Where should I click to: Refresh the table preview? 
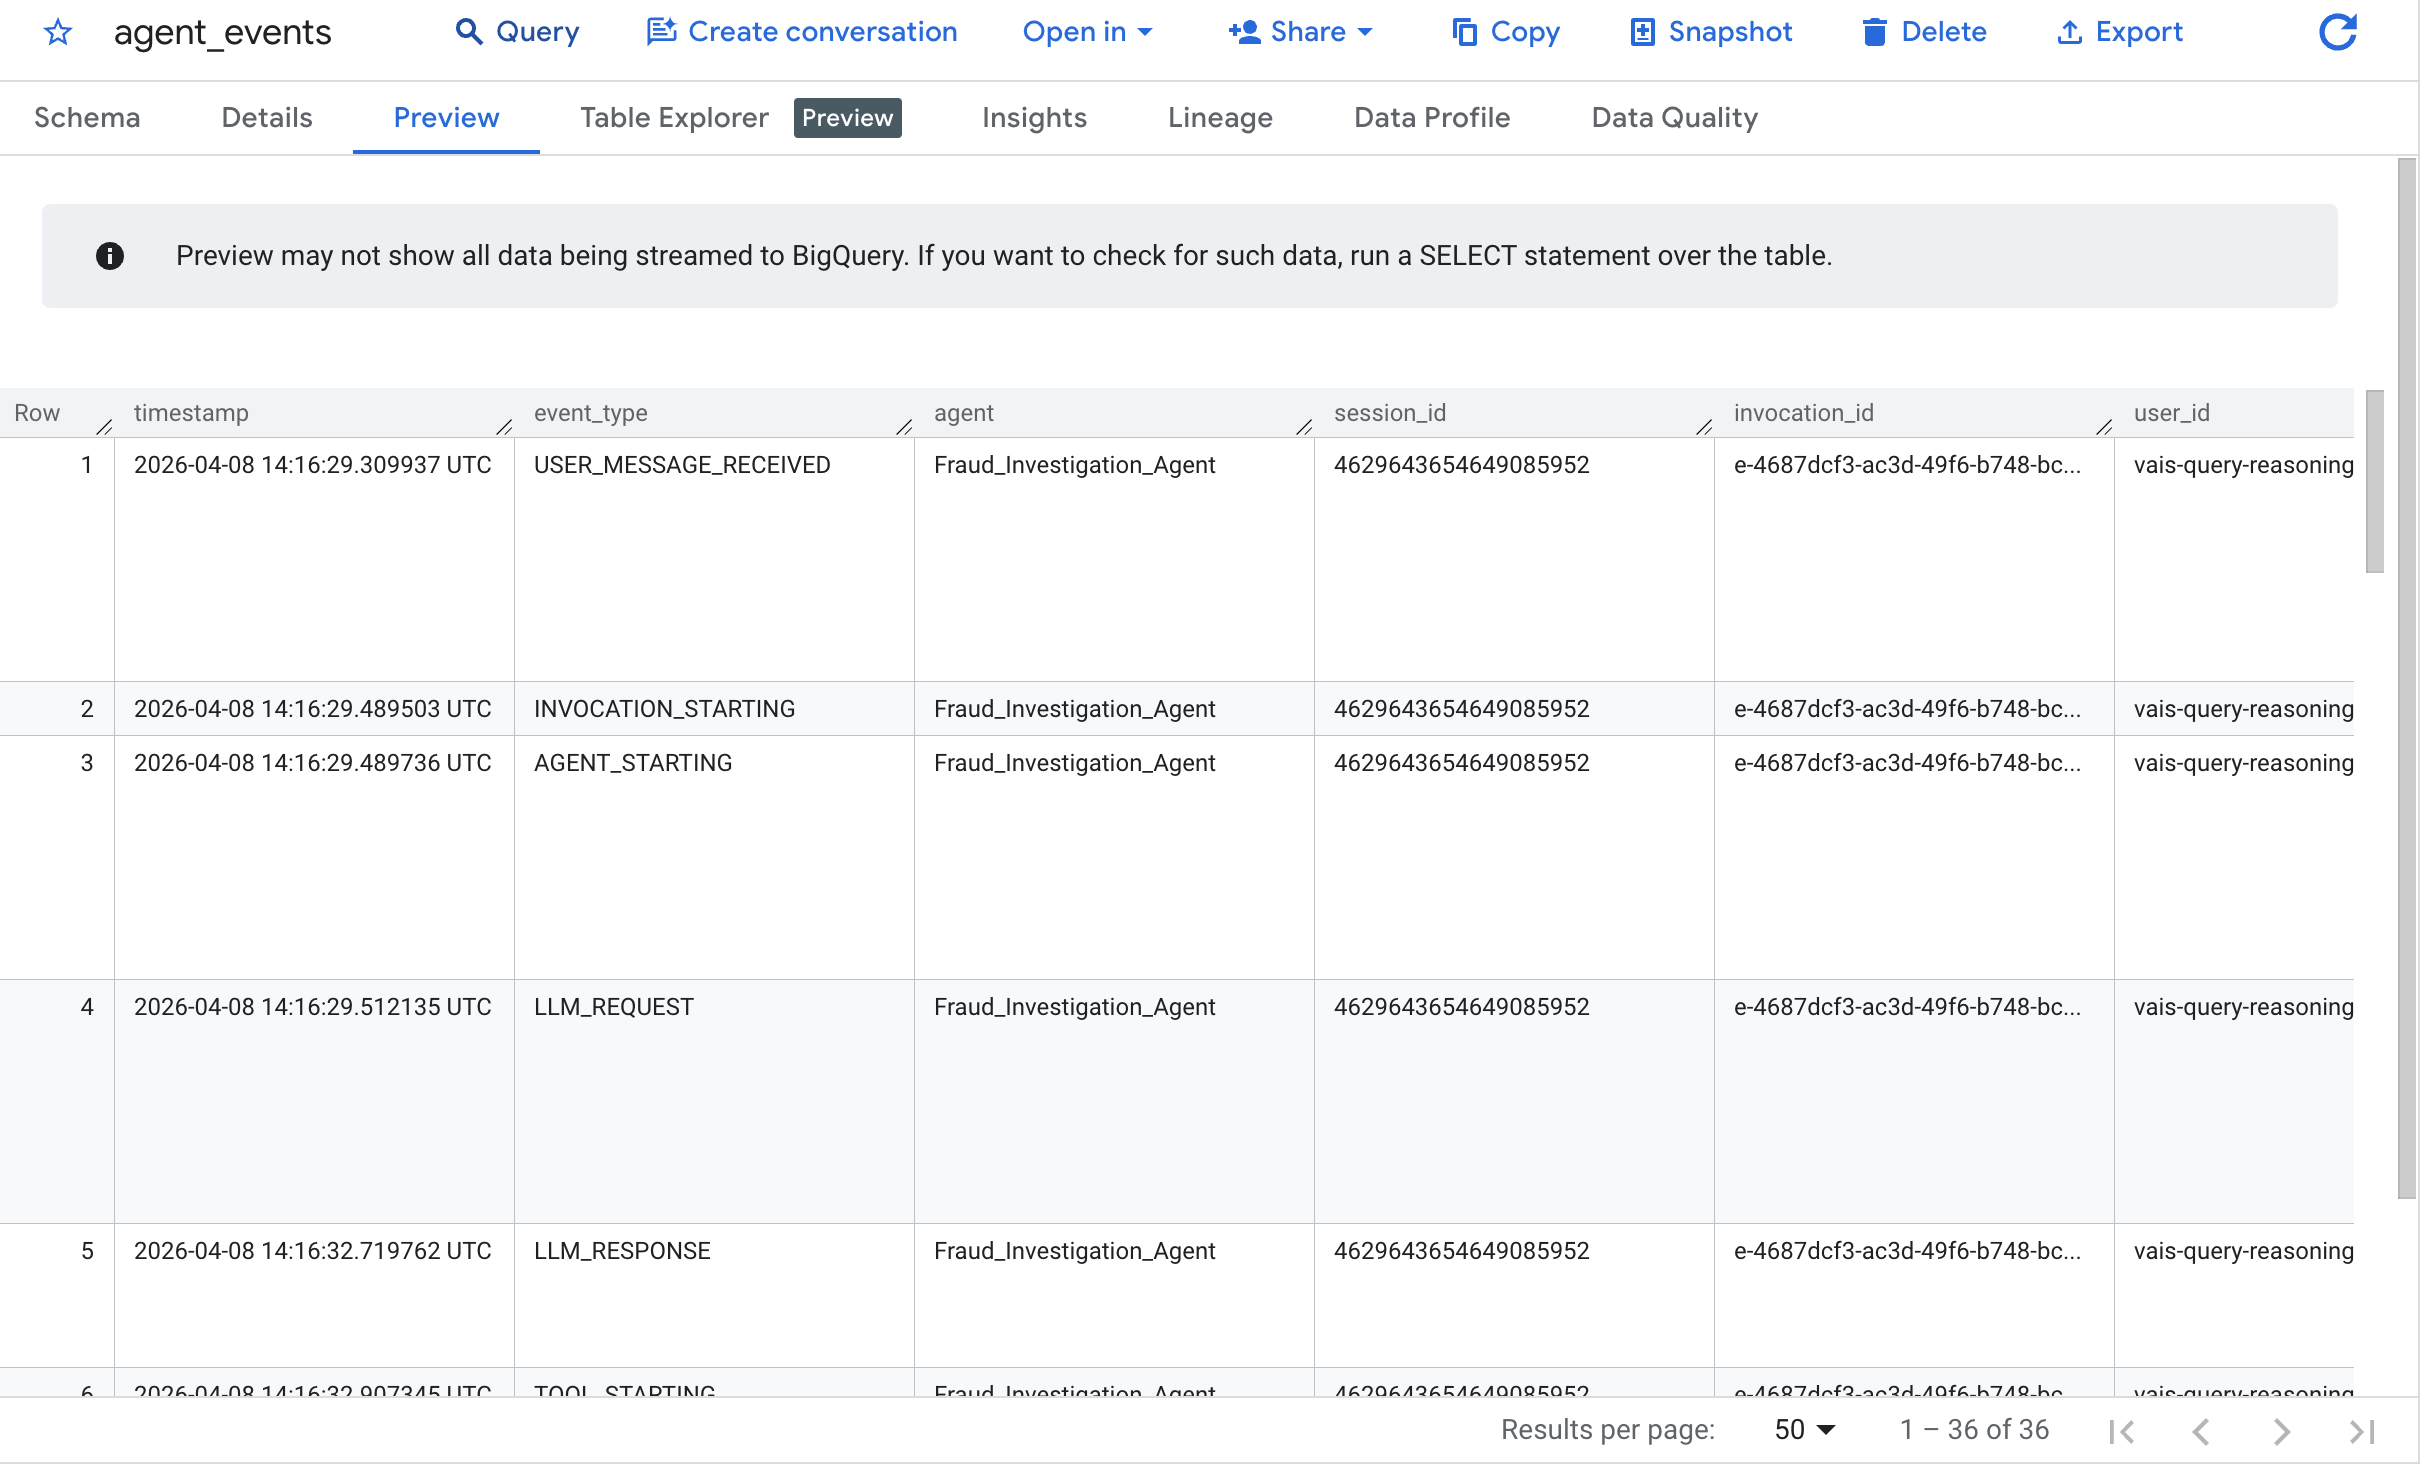click(2337, 32)
